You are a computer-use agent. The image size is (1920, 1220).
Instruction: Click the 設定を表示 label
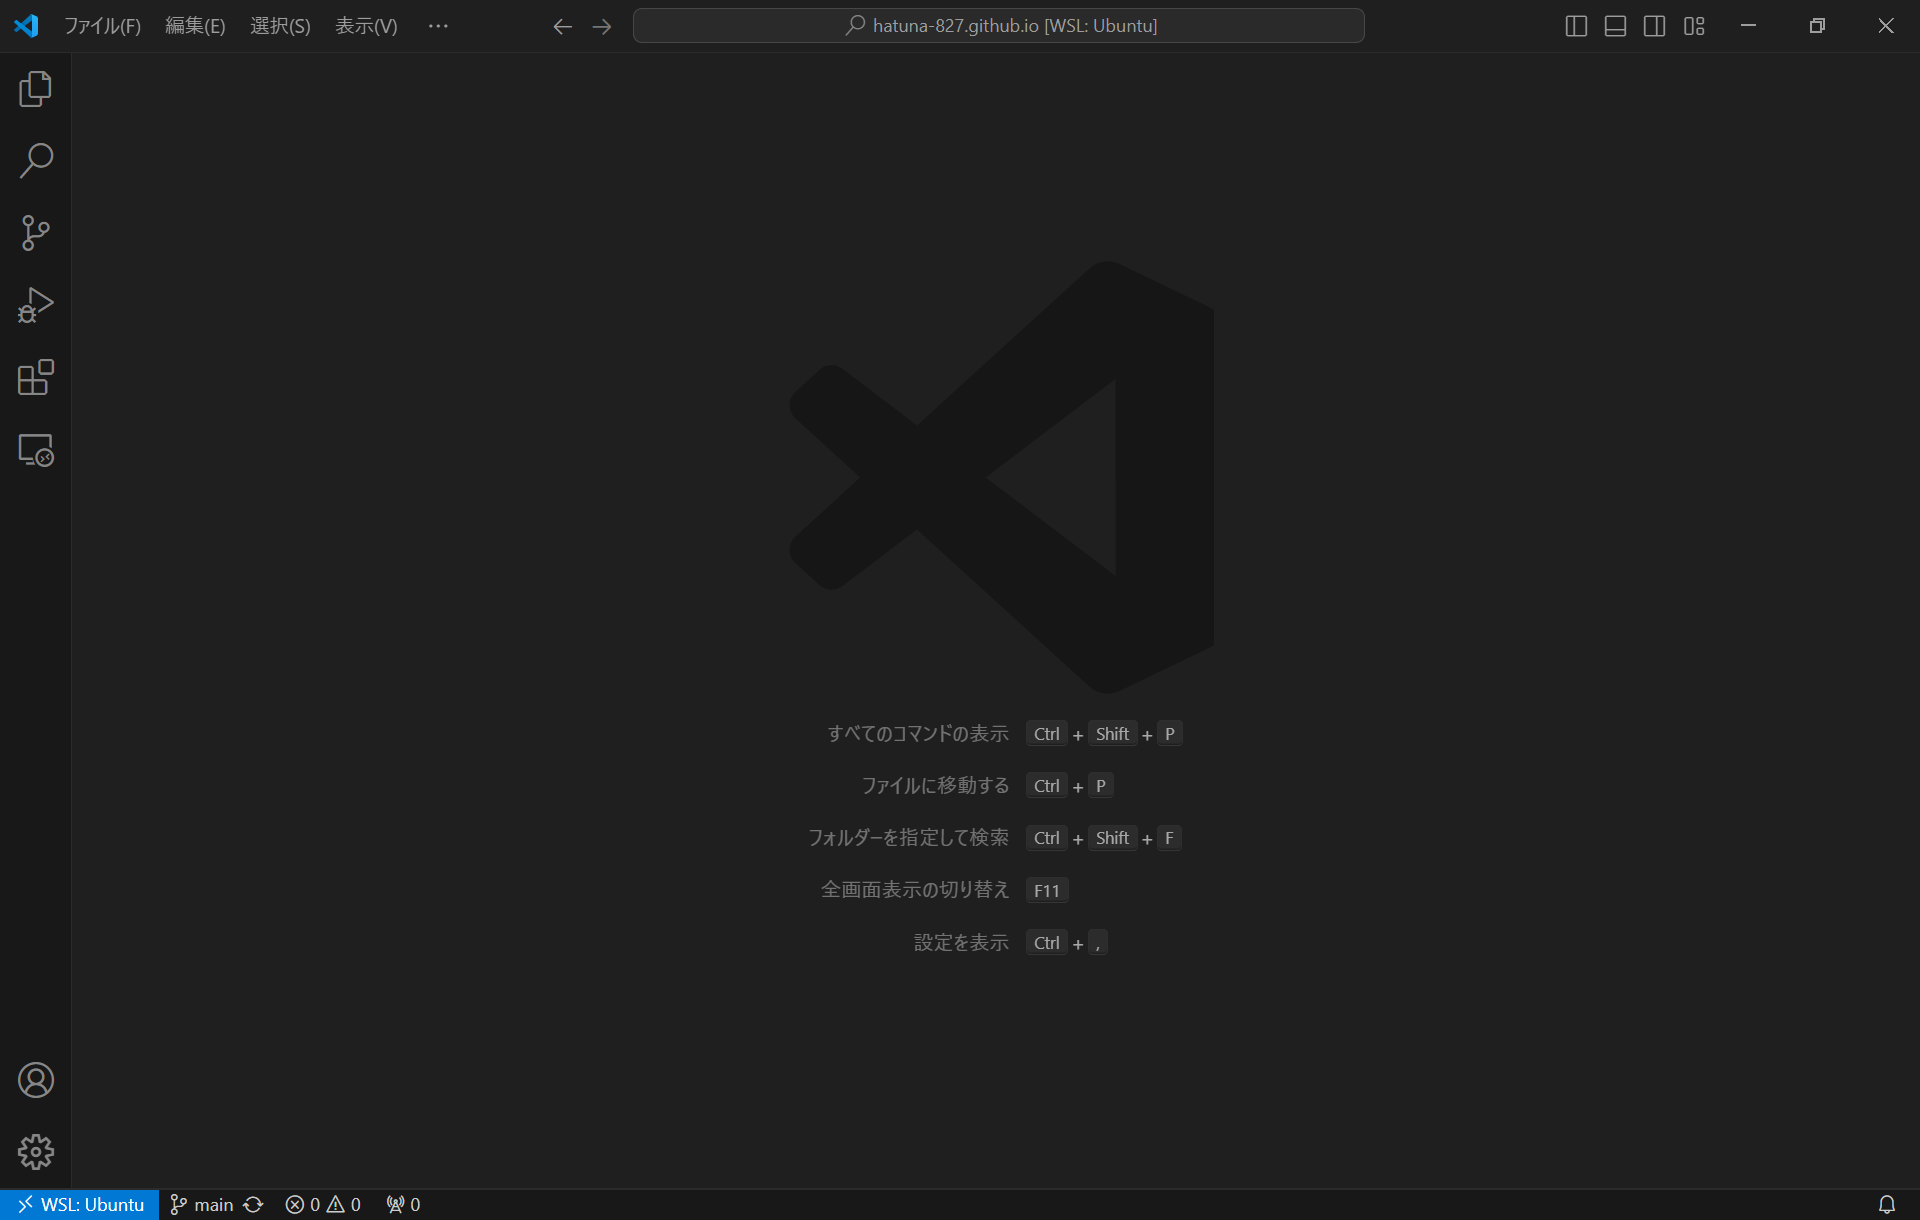click(961, 943)
